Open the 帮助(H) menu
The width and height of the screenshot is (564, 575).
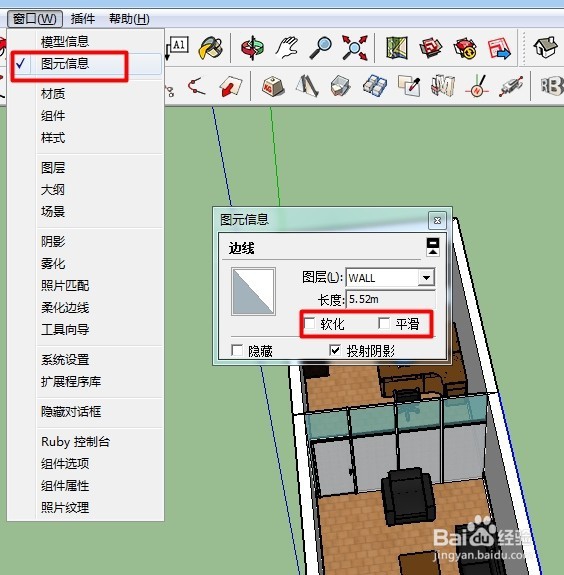click(129, 18)
